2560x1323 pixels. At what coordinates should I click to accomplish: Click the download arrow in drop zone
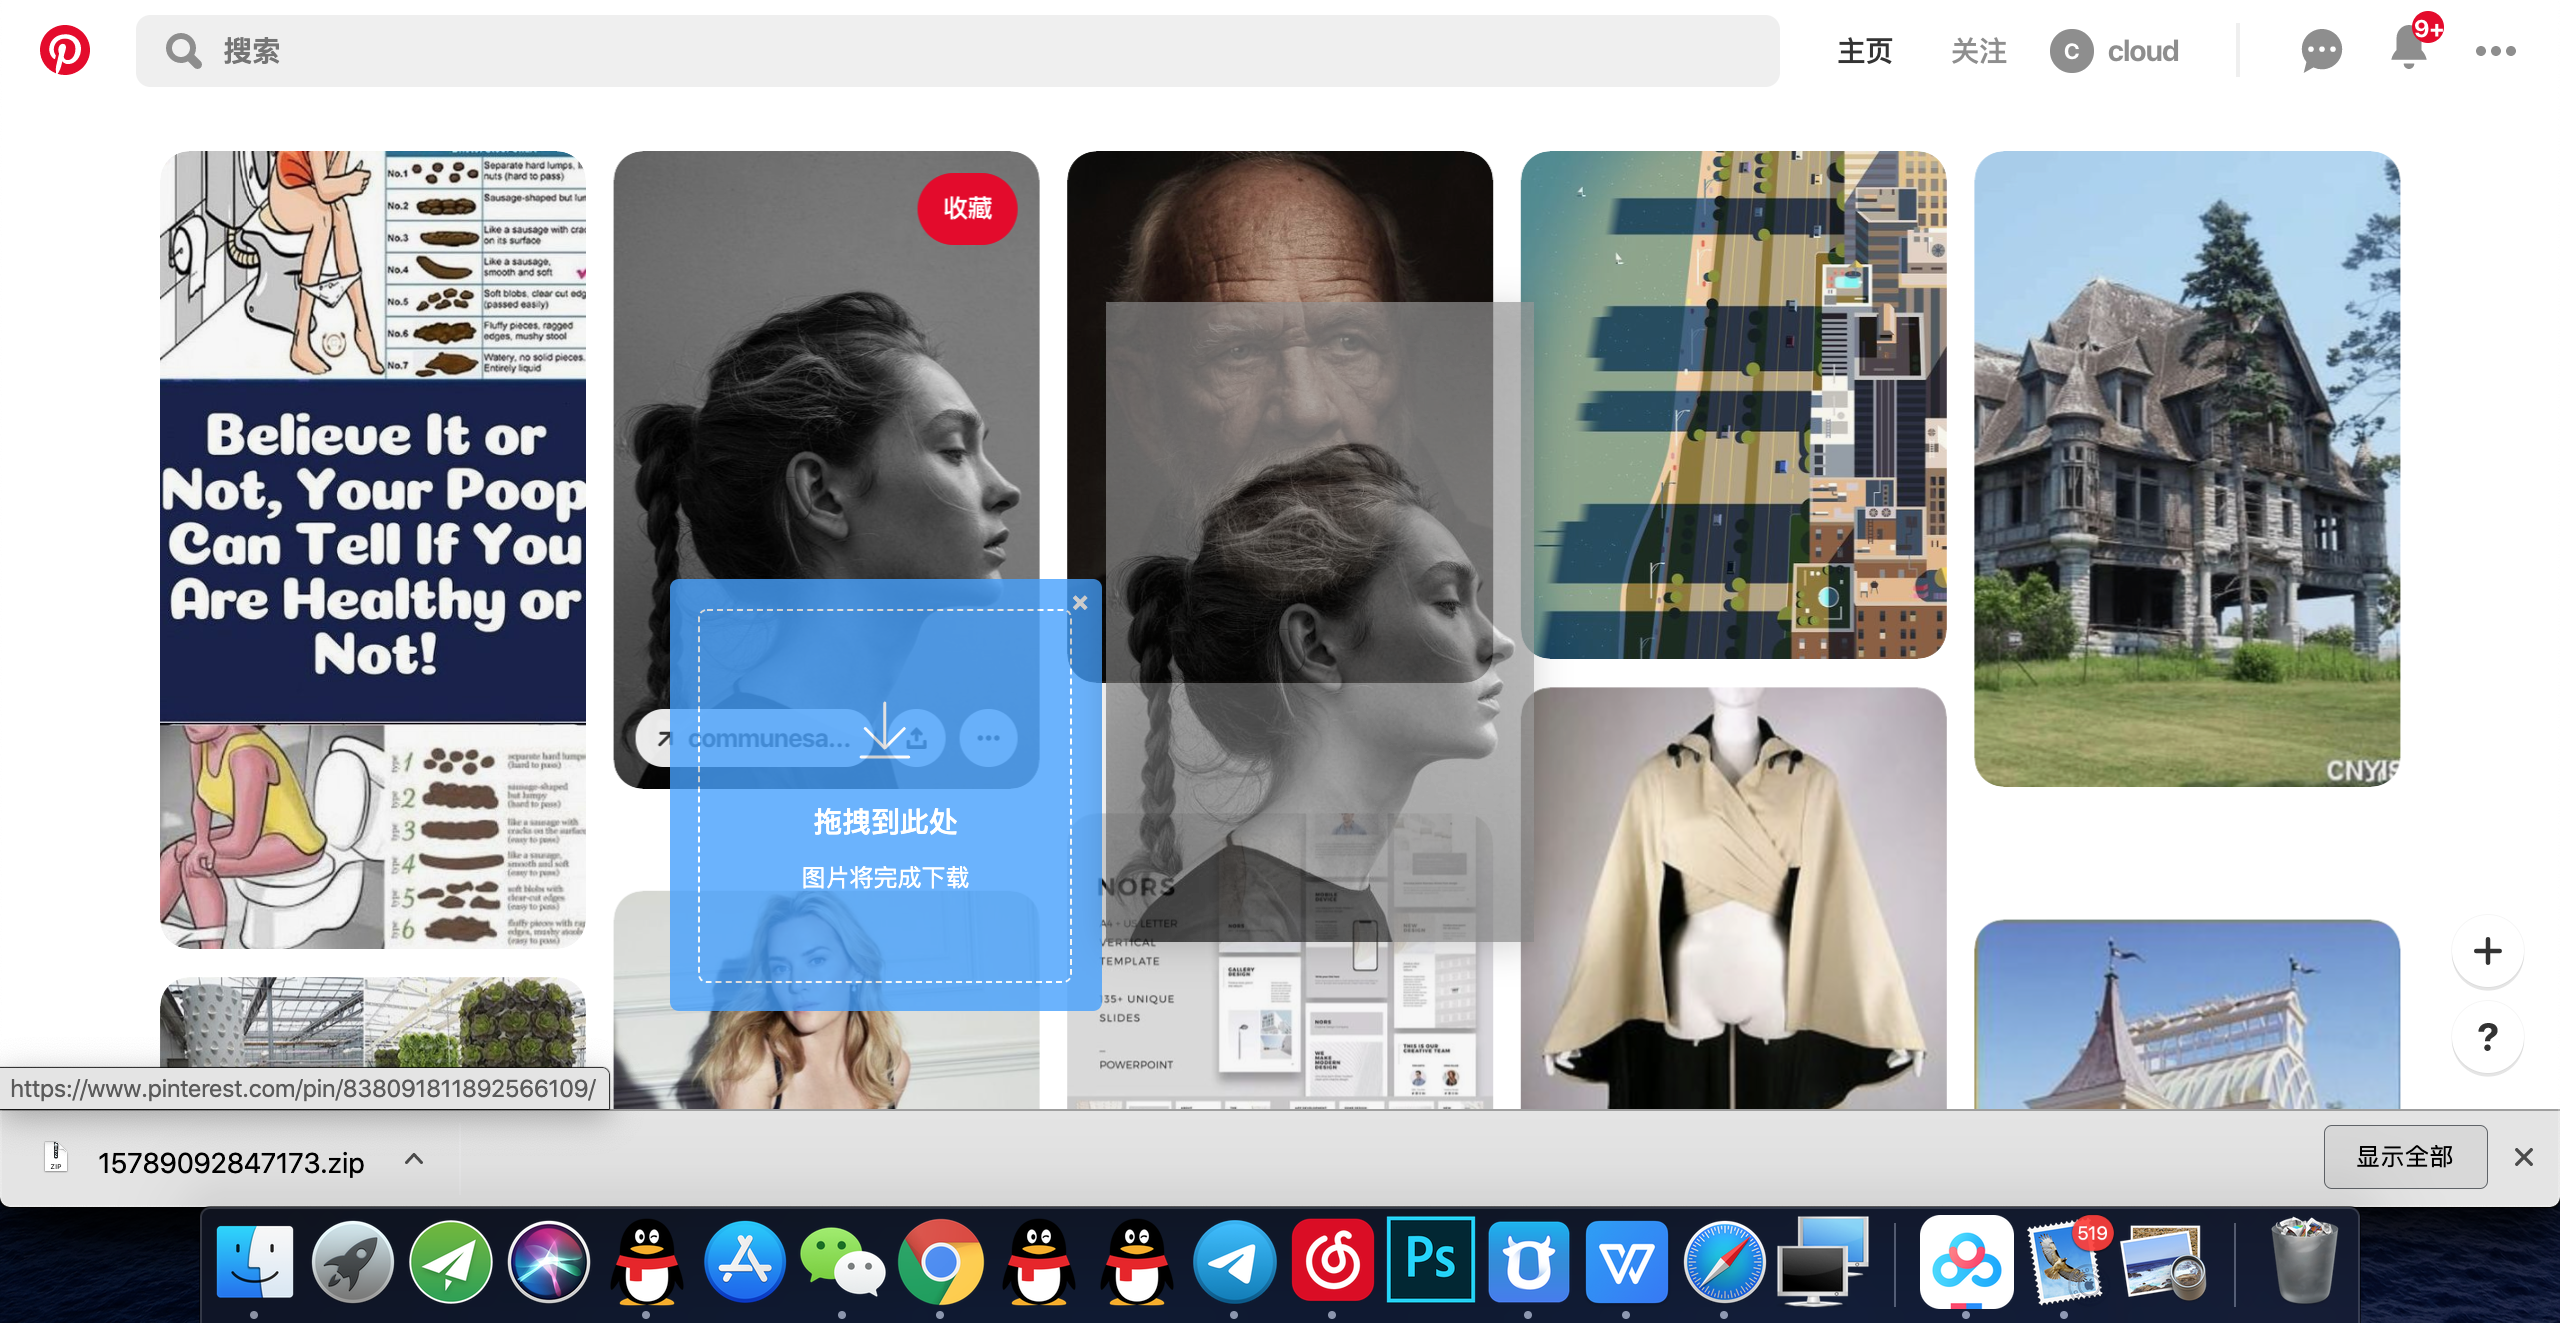coord(885,731)
